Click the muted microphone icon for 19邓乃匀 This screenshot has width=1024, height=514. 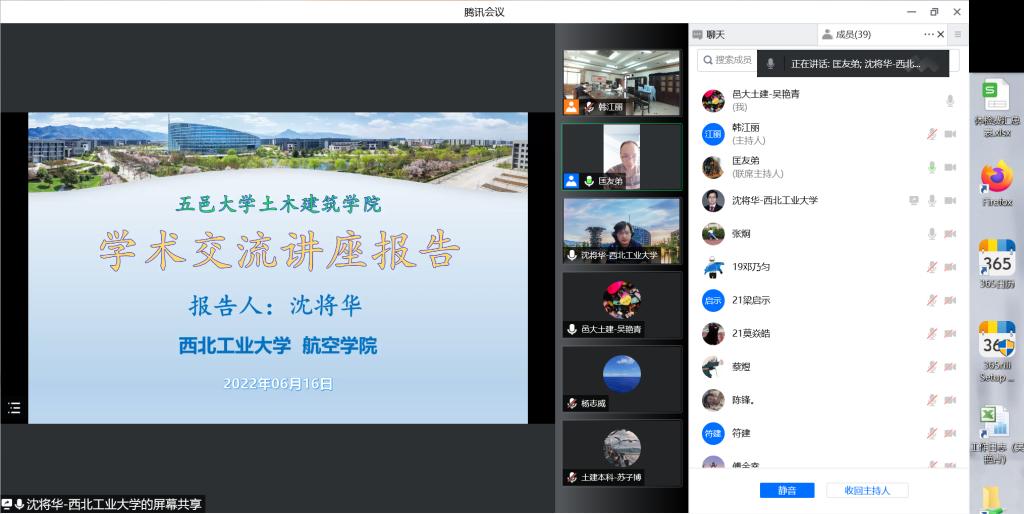point(932,267)
